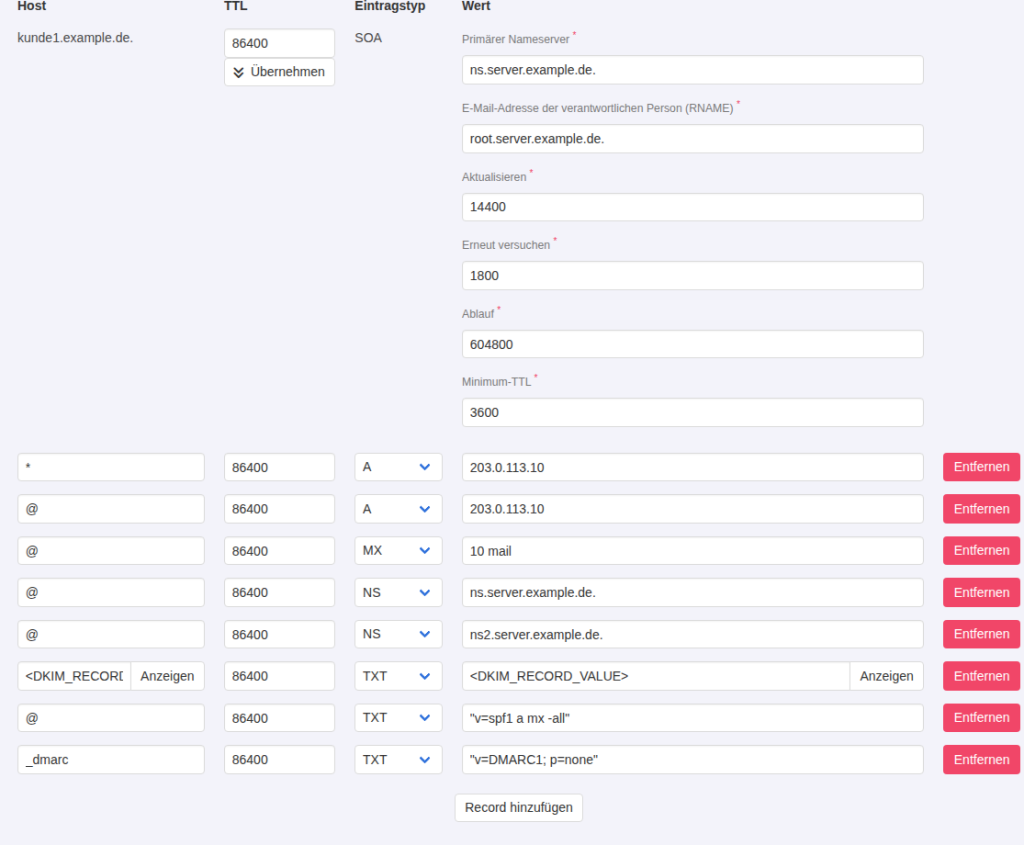Click the Erneut versuchen field with 1800
The height and width of the screenshot is (845, 1024).
point(692,276)
